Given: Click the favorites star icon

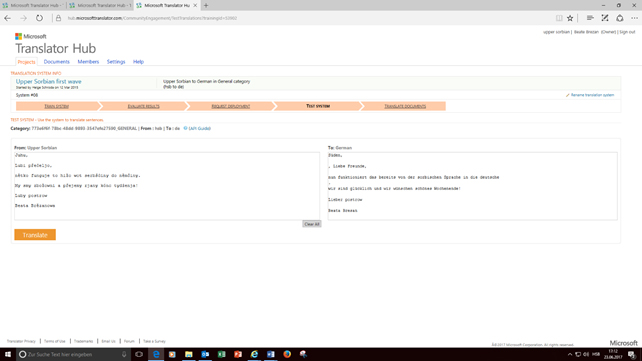Looking at the screenshot, I should pos(570,18).
